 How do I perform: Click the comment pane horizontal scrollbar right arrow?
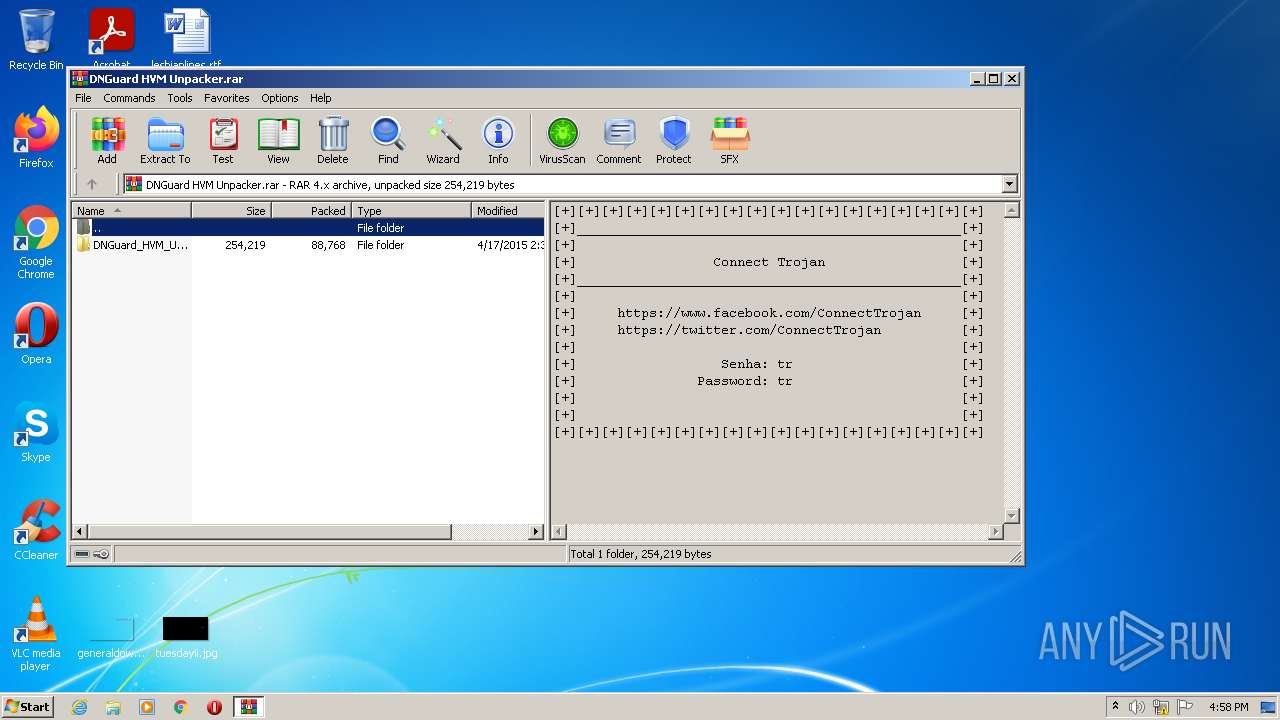(995, 532)
